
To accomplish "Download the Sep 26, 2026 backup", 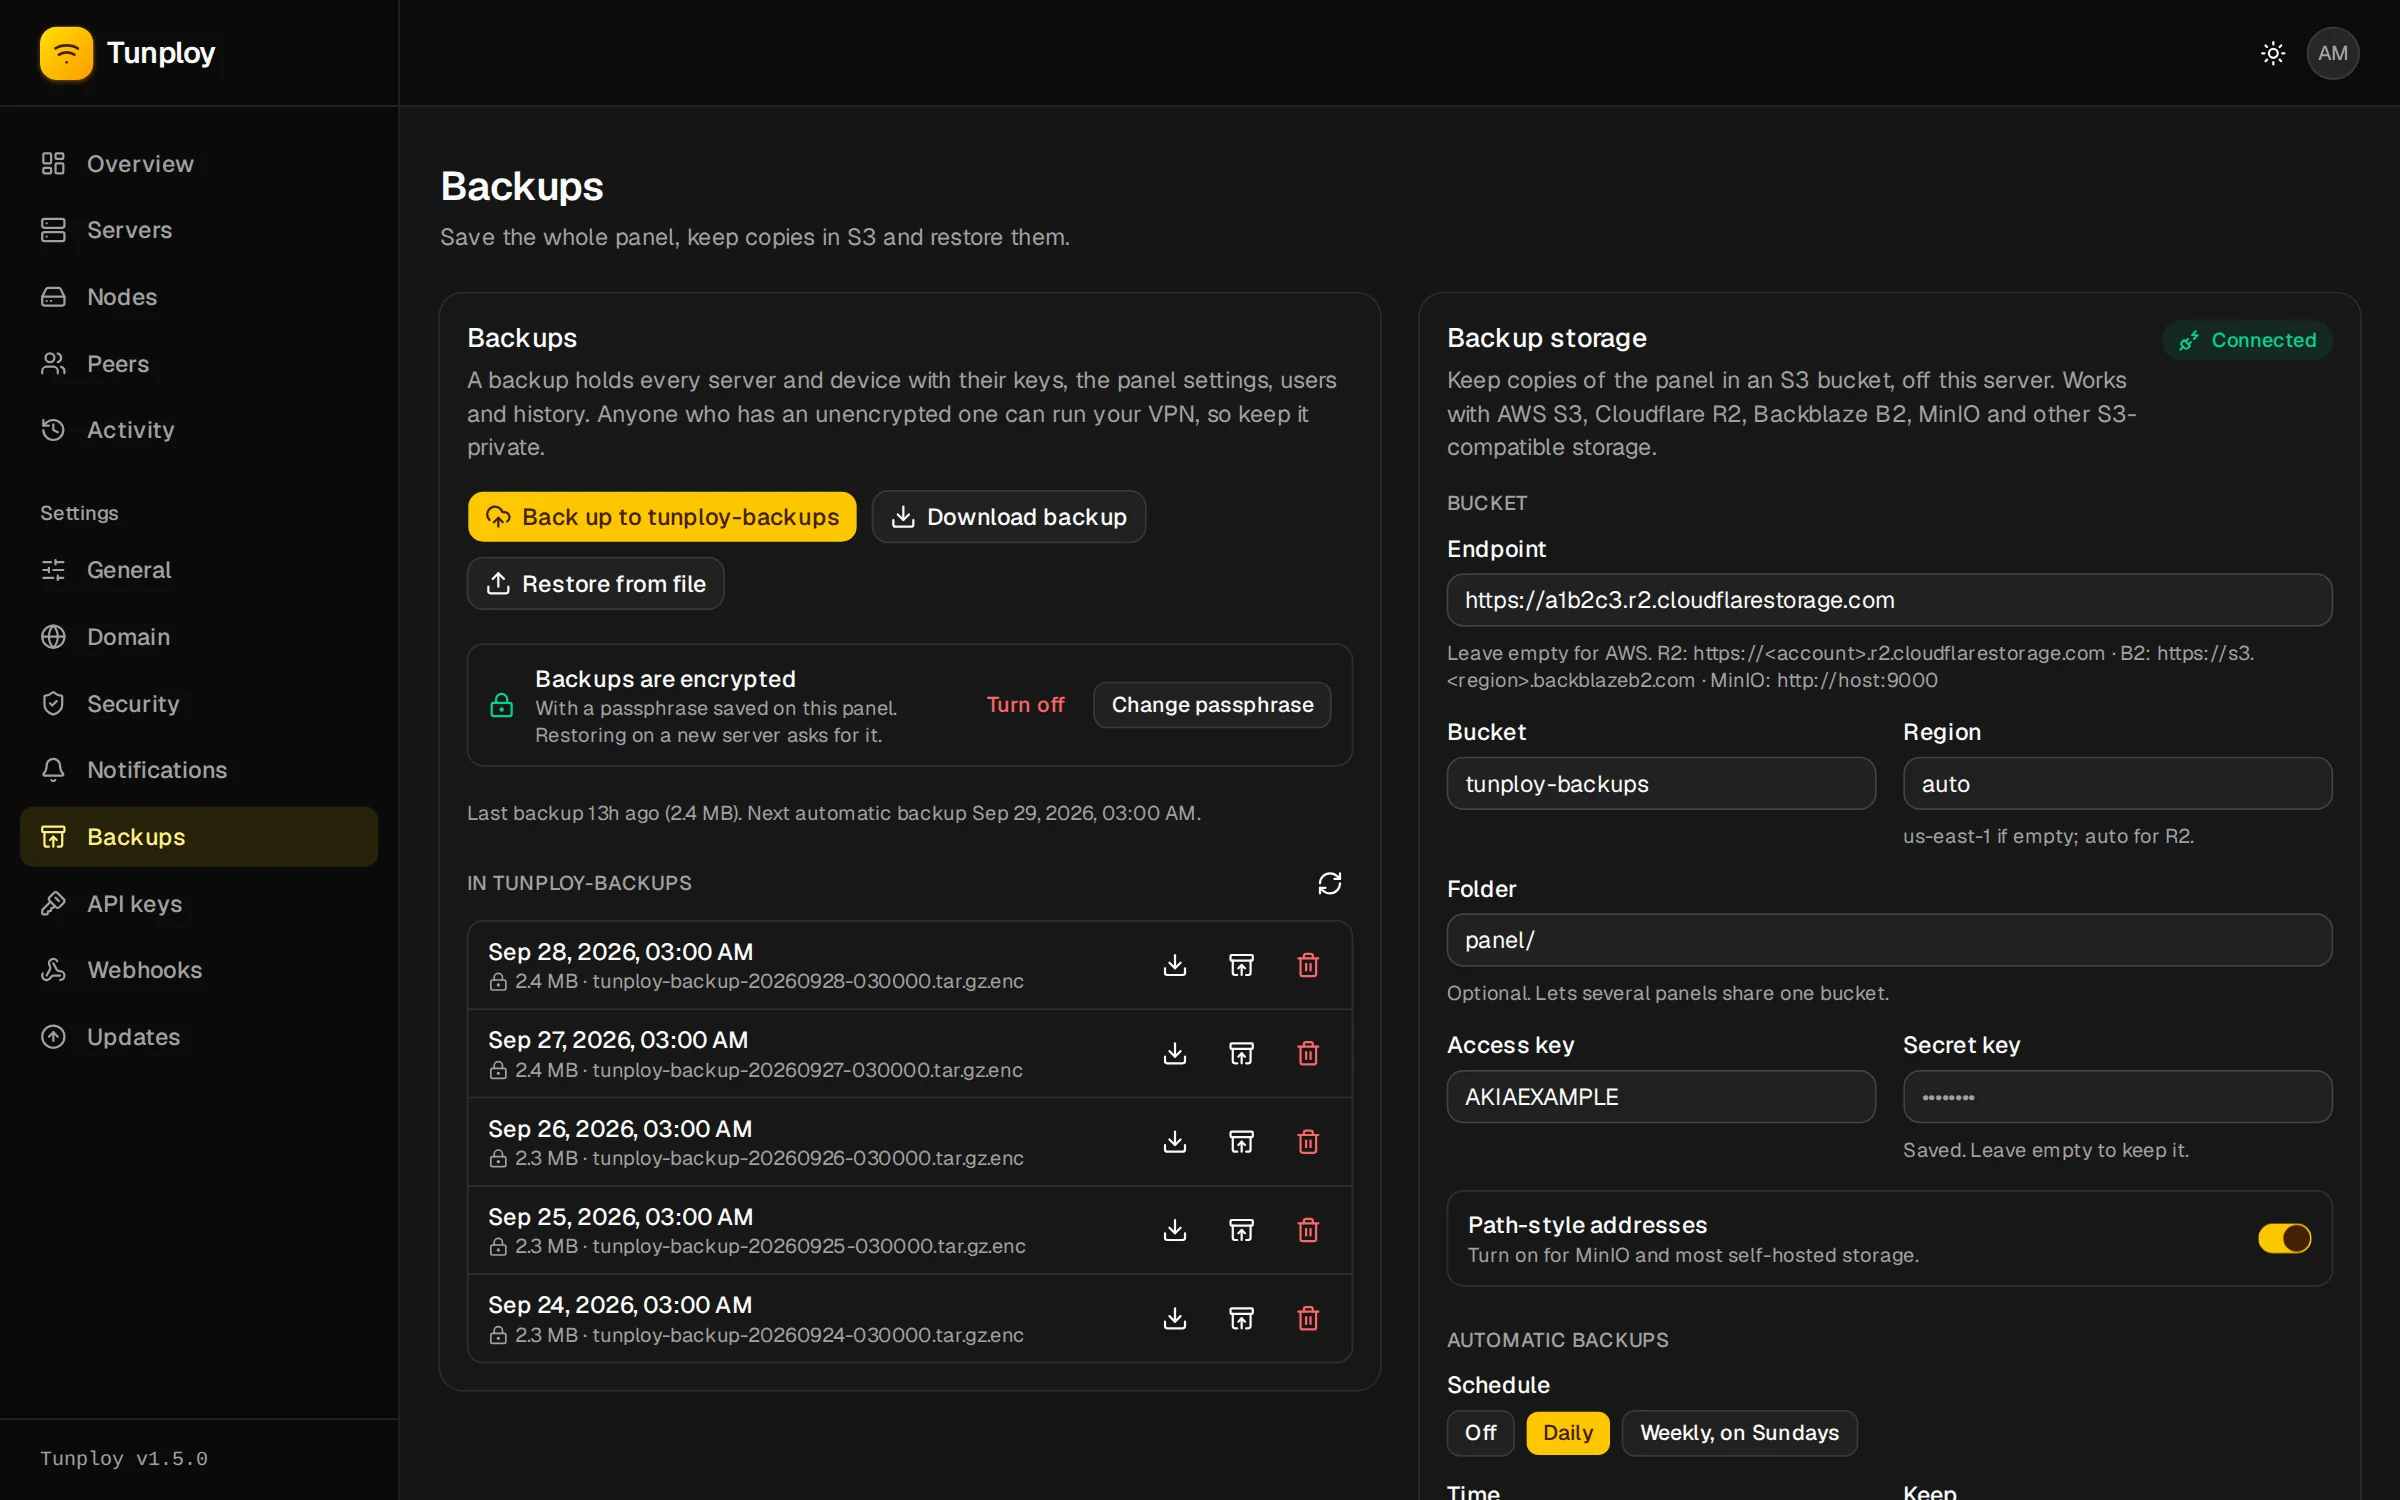I will tap(1175, 1142).
